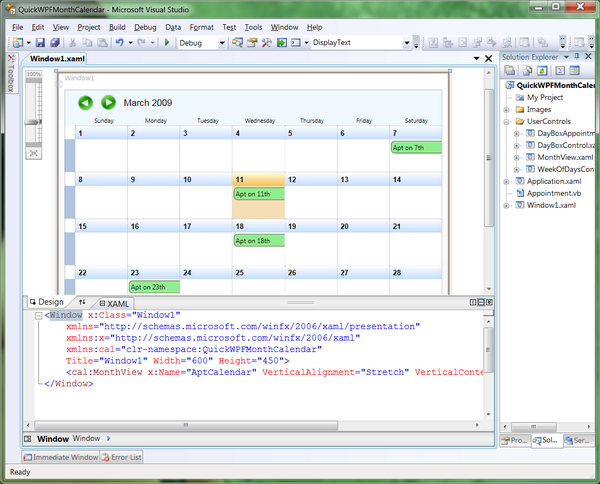Image resolution: width=600 pixels, height=484 pixels.
Task: Open the Toolbox wrench-and-hammer toolbar icon
Action: 267,42
